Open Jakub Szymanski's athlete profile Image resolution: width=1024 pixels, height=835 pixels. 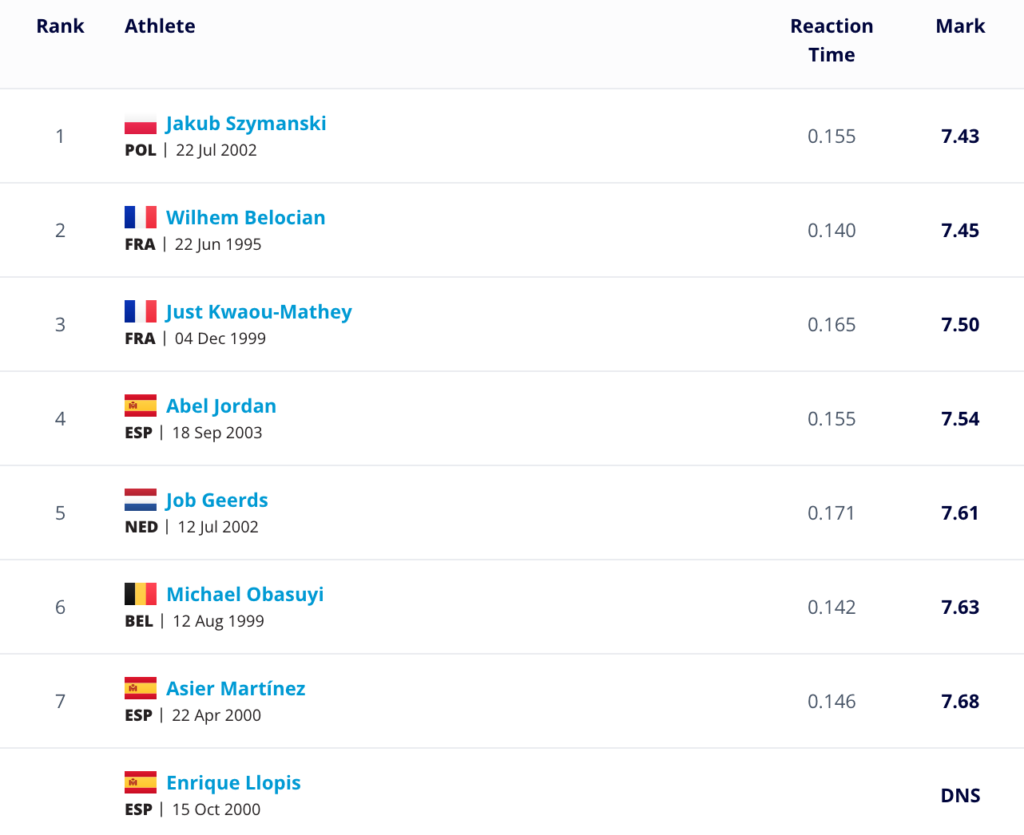[246, 124]
